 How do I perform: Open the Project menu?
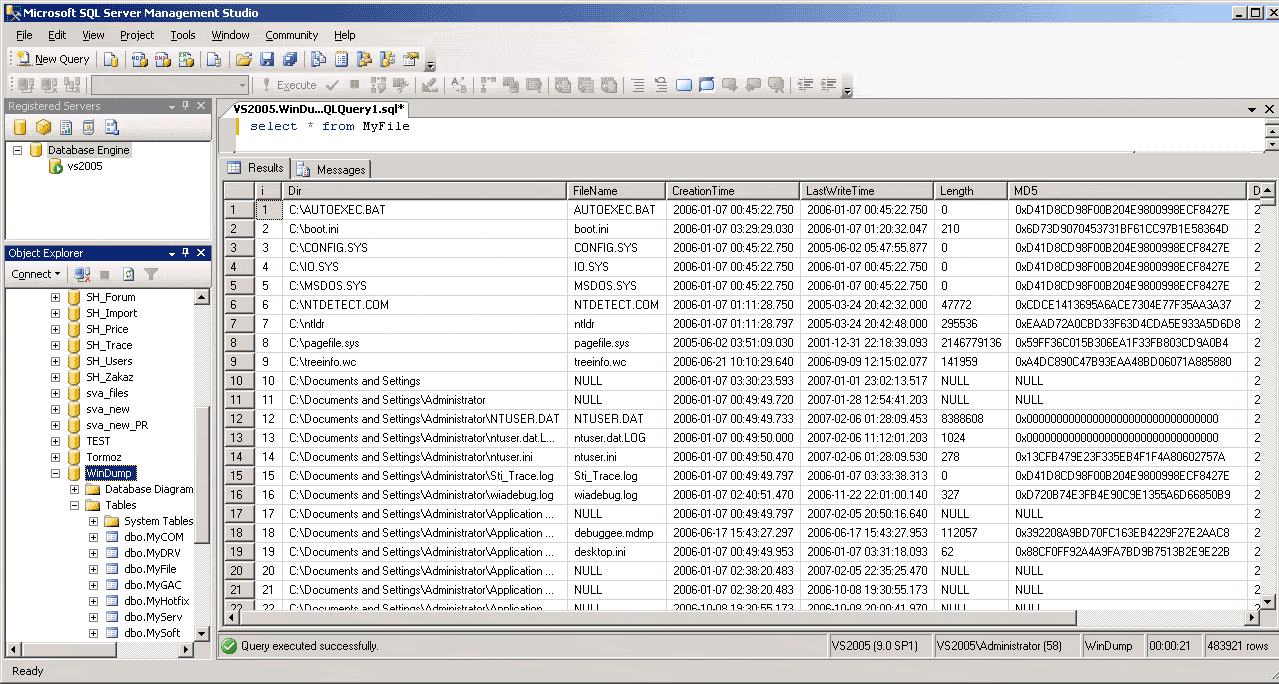pyautogui.click(x=137, y=35)
